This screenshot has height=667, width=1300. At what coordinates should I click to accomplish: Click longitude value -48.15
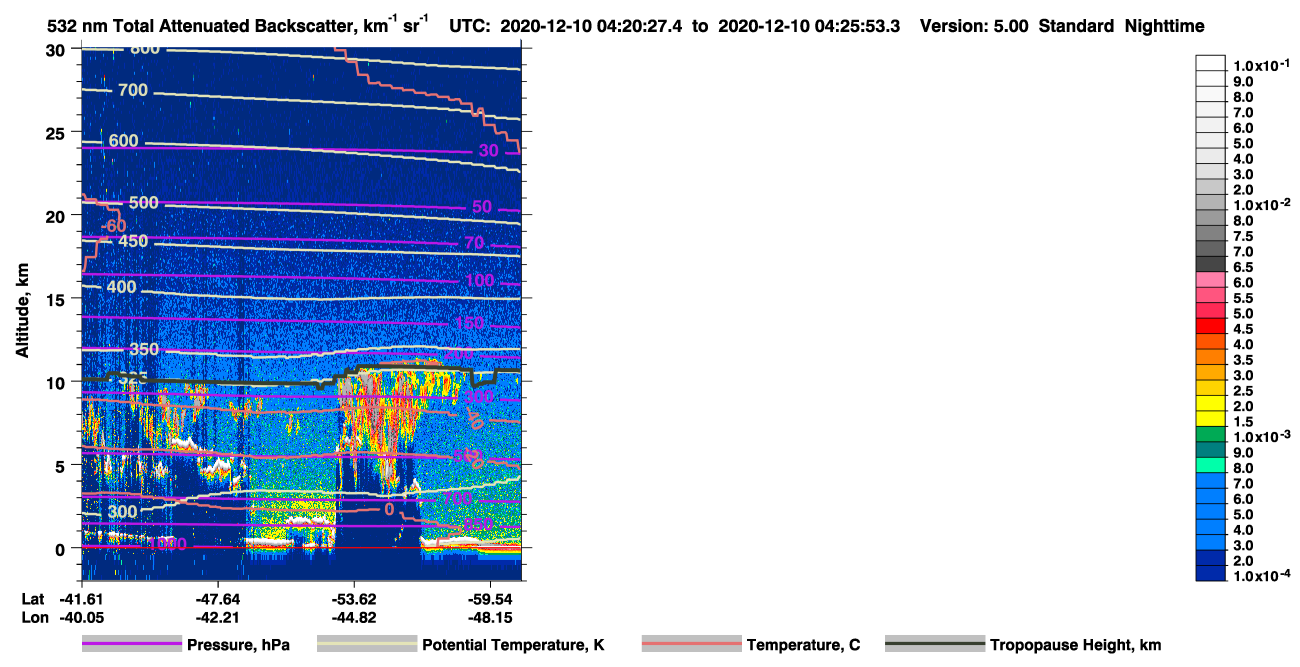[x=489, y=617]
